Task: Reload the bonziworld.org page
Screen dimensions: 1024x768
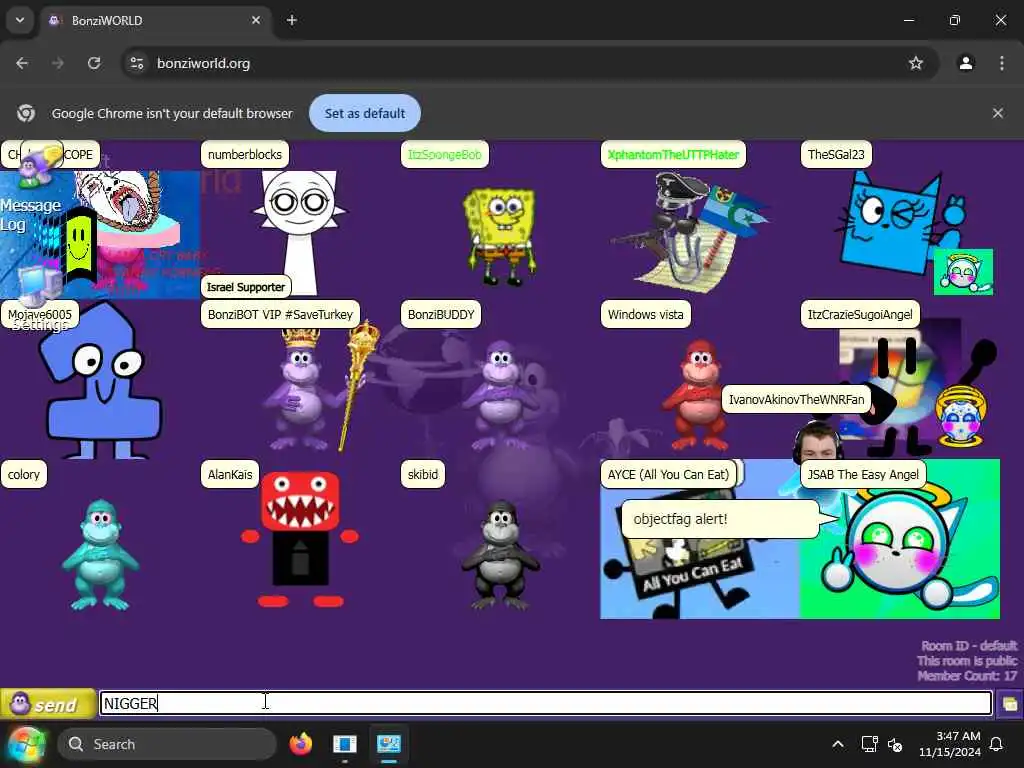Action: 94,63
